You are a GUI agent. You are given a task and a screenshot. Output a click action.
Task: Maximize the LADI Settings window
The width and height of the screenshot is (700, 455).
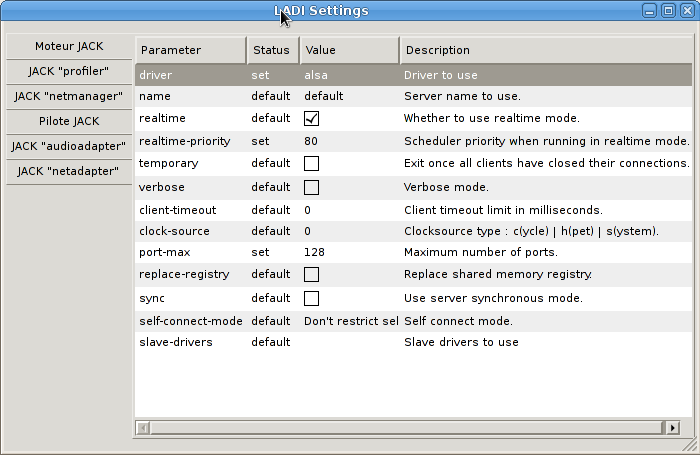(x=668, y=10)
